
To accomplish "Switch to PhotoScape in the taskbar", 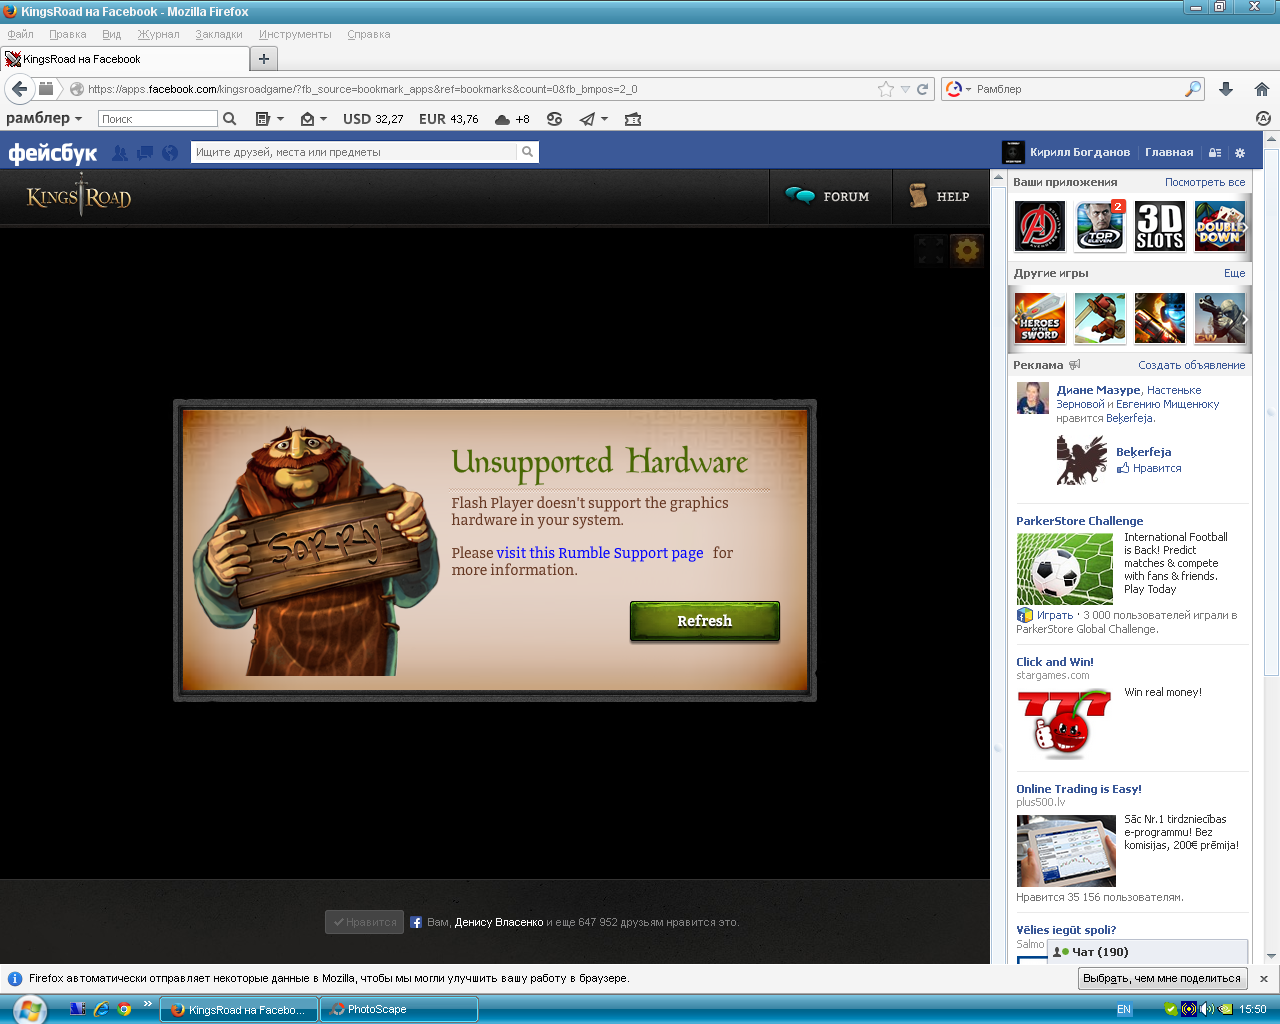I will [x=399, y=1010].
